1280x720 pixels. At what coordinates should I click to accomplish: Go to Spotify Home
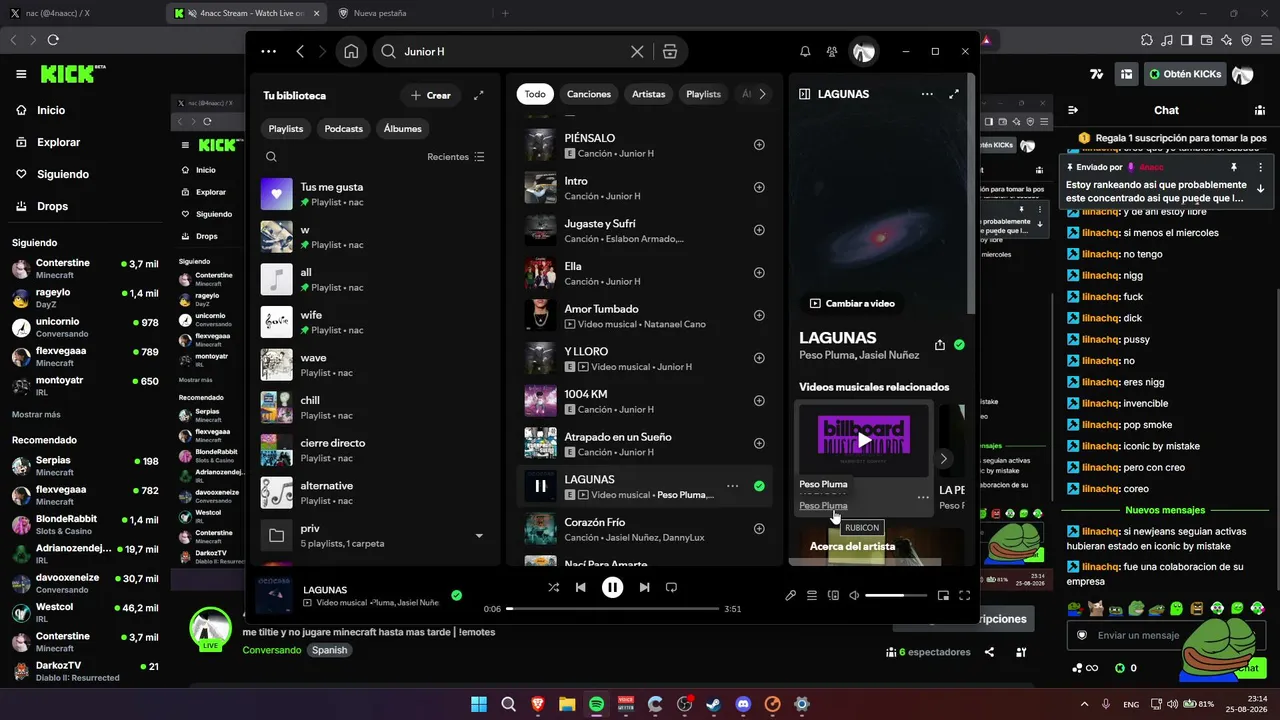pos(351,52)
